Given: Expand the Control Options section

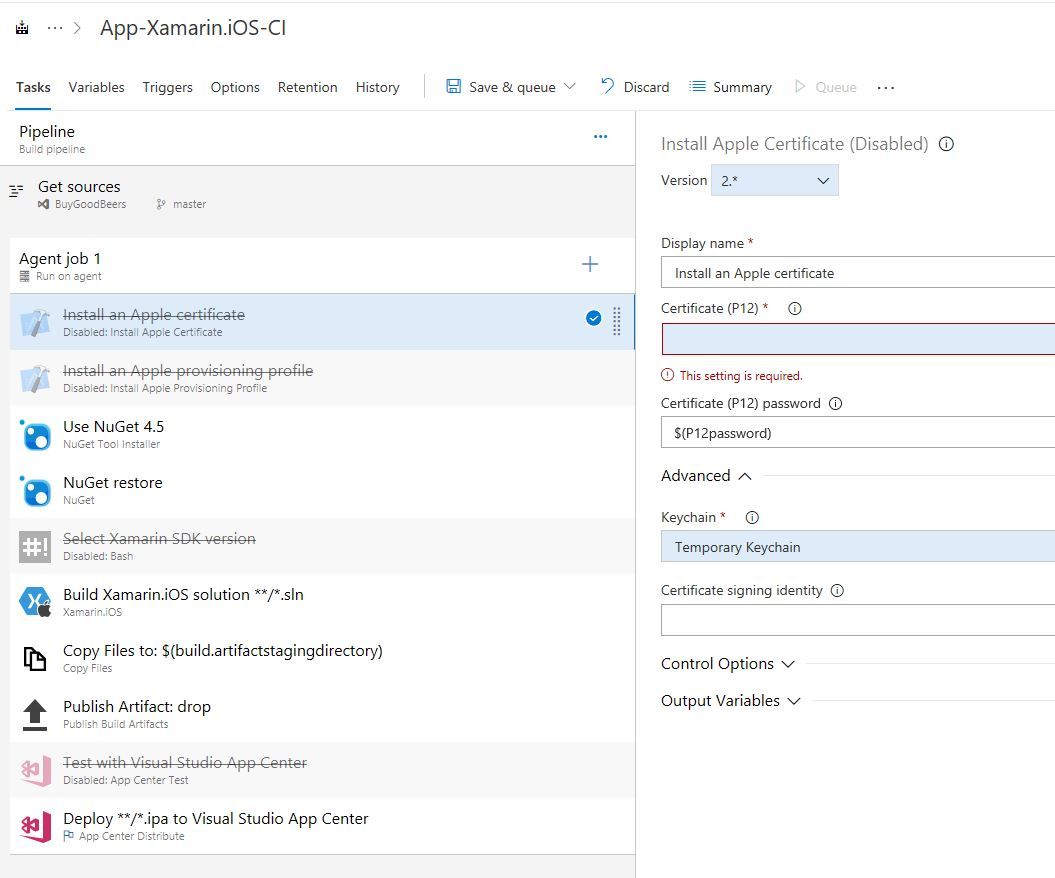Looking at the screenshot, I should point(727,664).
